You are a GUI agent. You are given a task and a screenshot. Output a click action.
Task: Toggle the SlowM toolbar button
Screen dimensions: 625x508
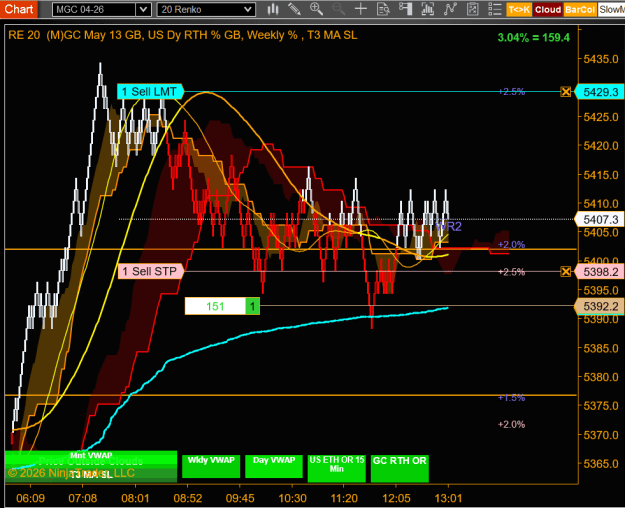(611, 10)
